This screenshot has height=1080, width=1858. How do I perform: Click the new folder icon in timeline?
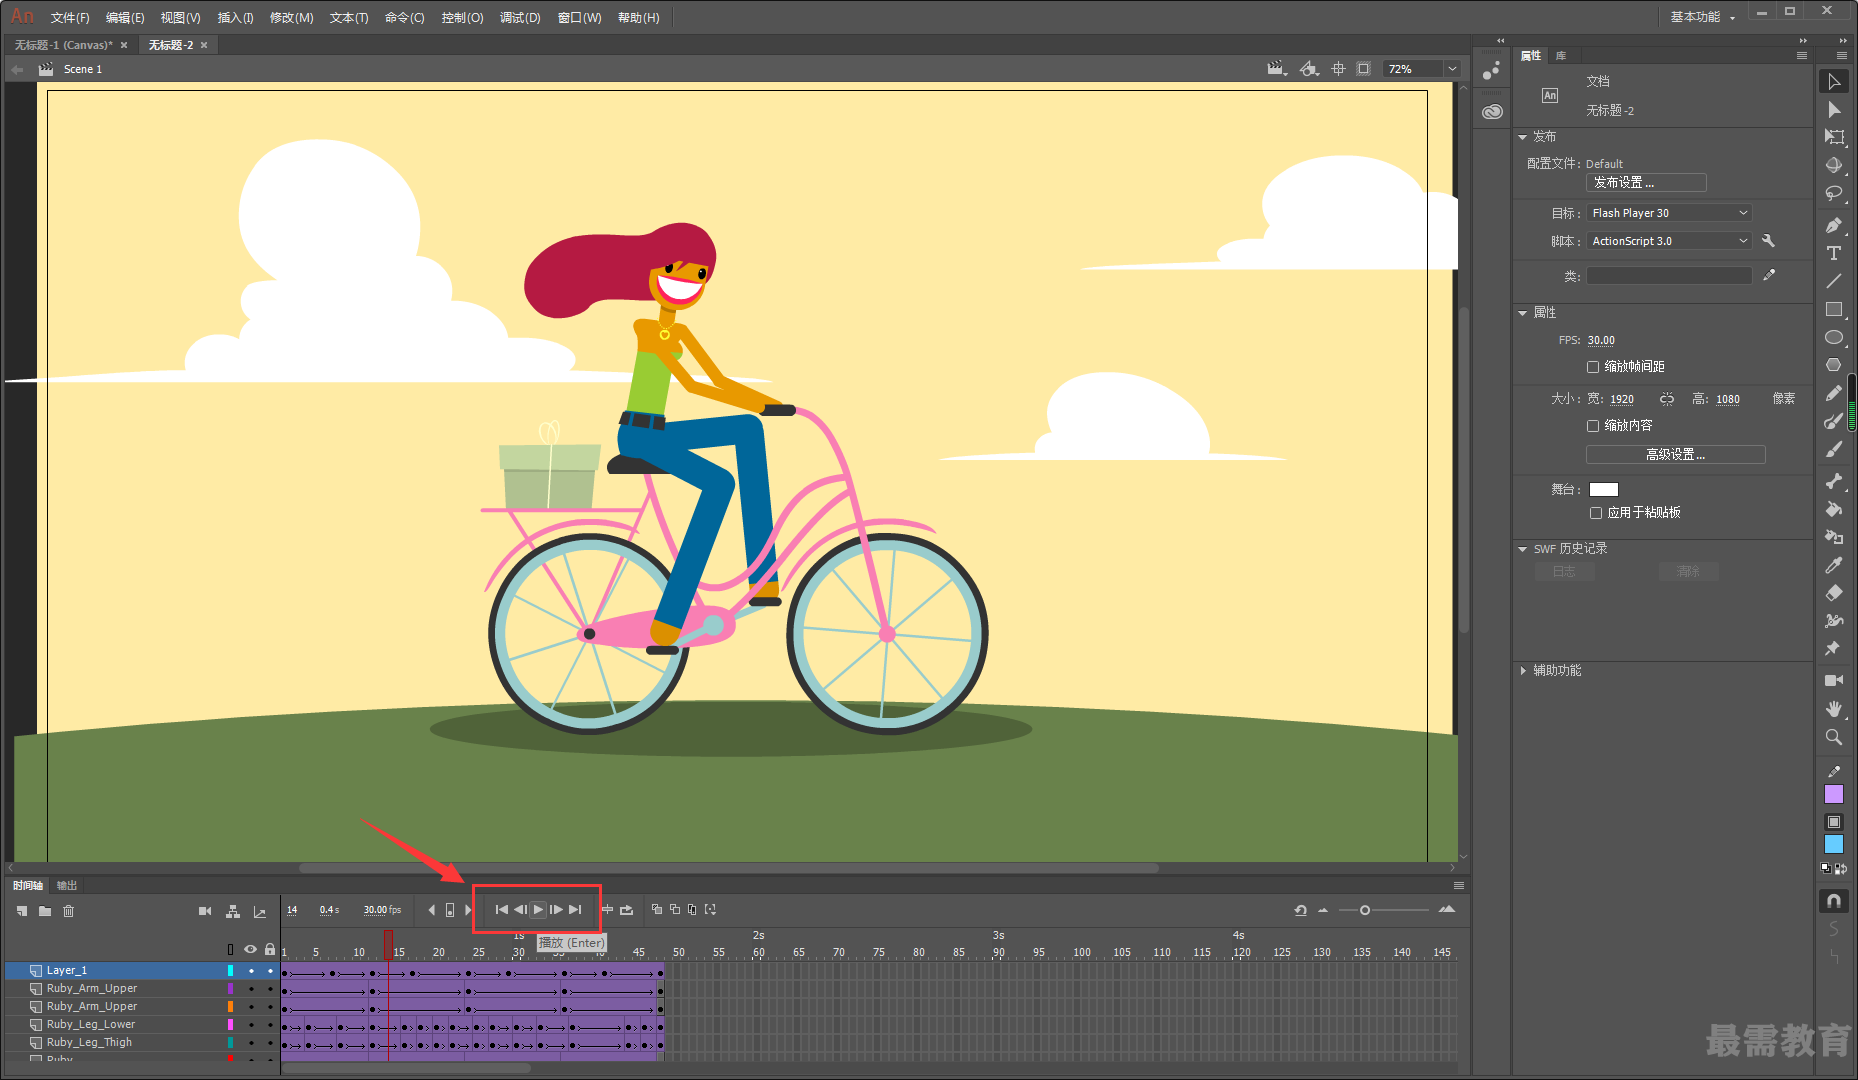coord(45,911)
